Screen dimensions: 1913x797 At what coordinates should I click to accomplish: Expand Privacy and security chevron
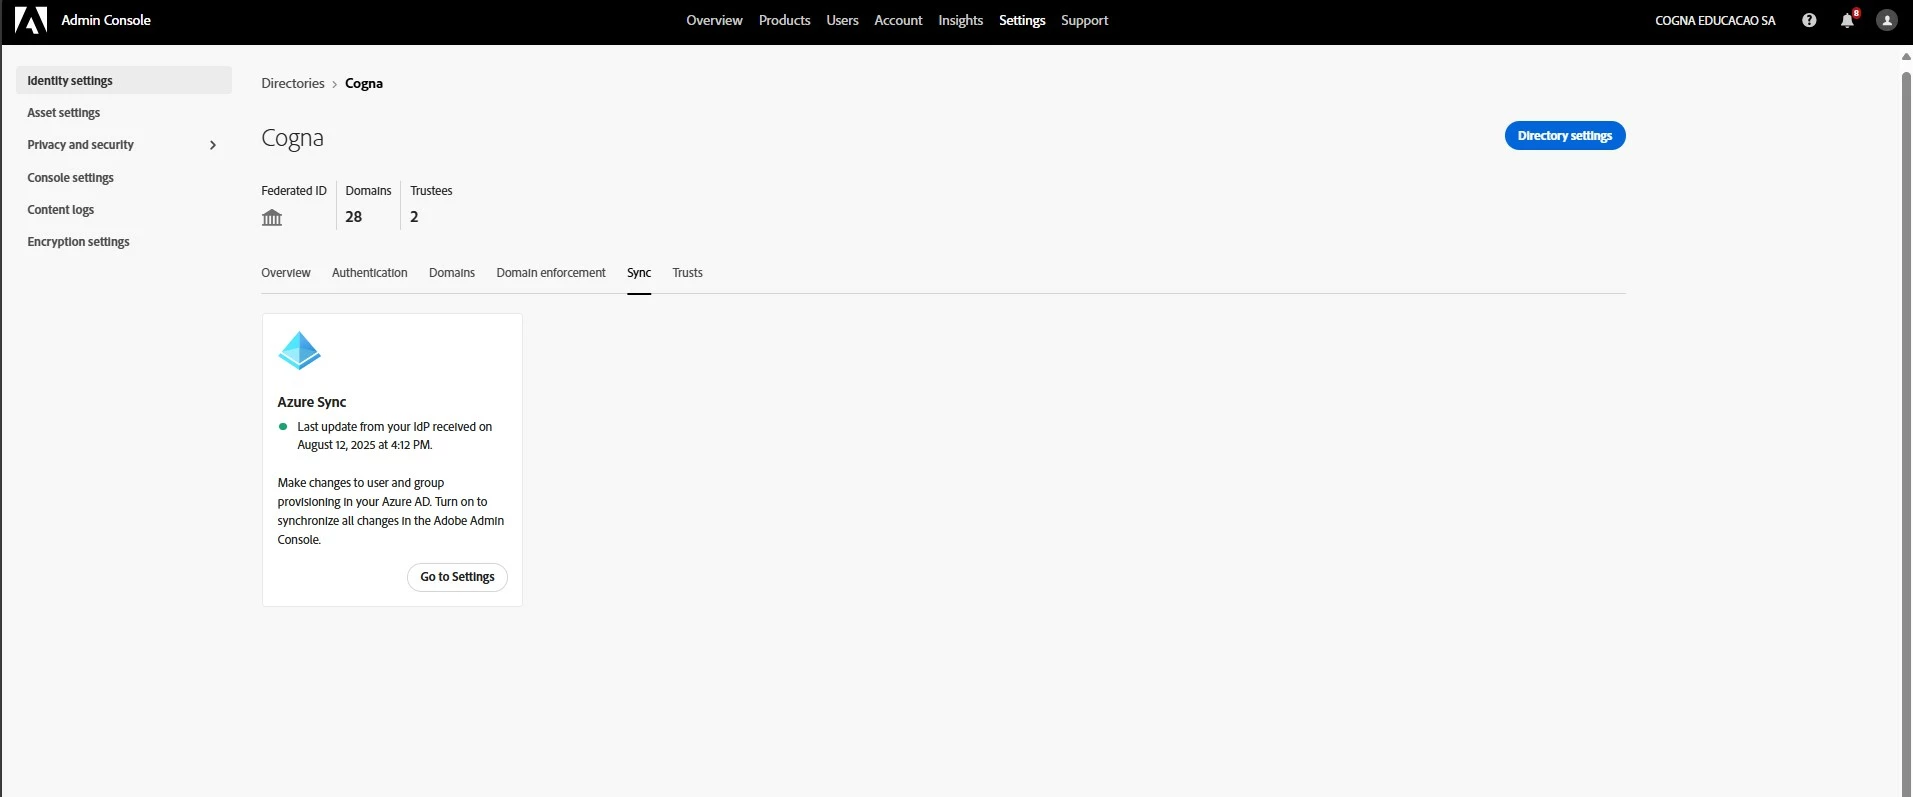[213, 145]
